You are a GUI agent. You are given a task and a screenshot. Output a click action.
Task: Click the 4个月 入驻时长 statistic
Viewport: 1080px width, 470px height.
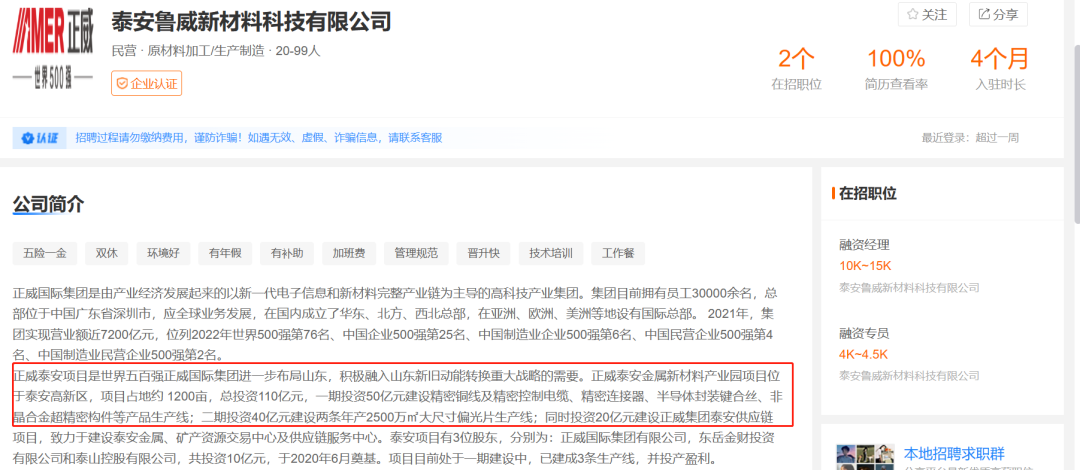pyautogui.click(x=1000, y=69)
